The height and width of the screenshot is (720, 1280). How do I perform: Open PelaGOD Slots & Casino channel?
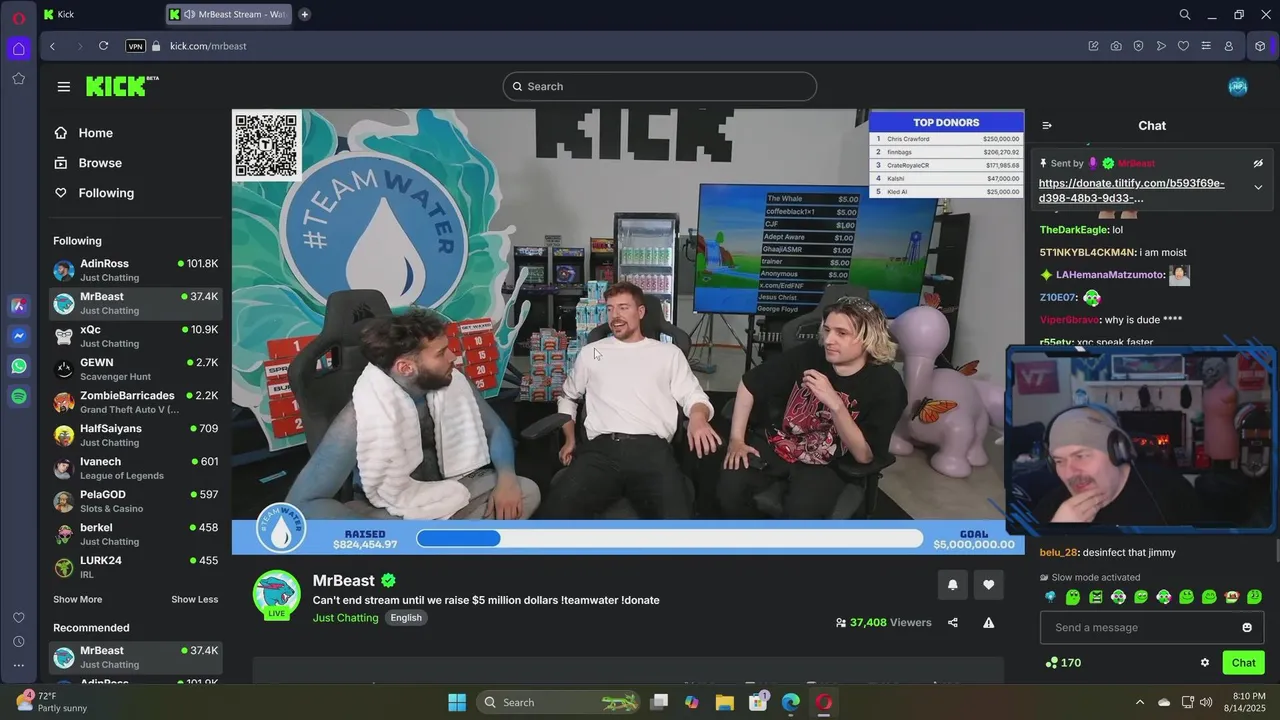(136, 501)
